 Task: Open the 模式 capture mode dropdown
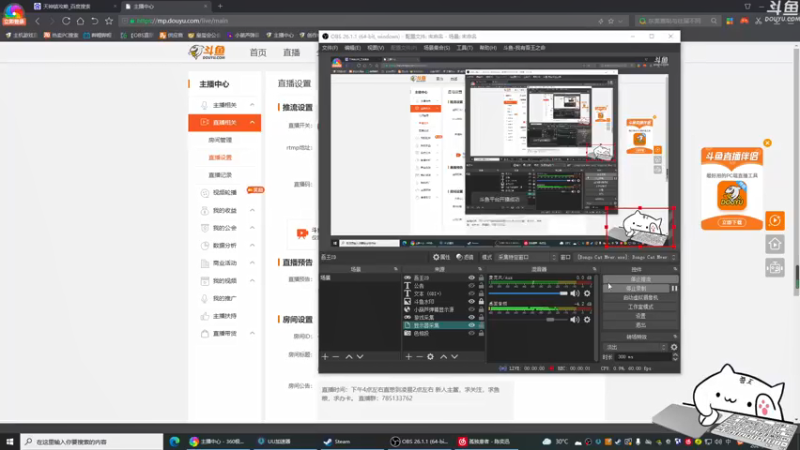click(x=526, y=257)
